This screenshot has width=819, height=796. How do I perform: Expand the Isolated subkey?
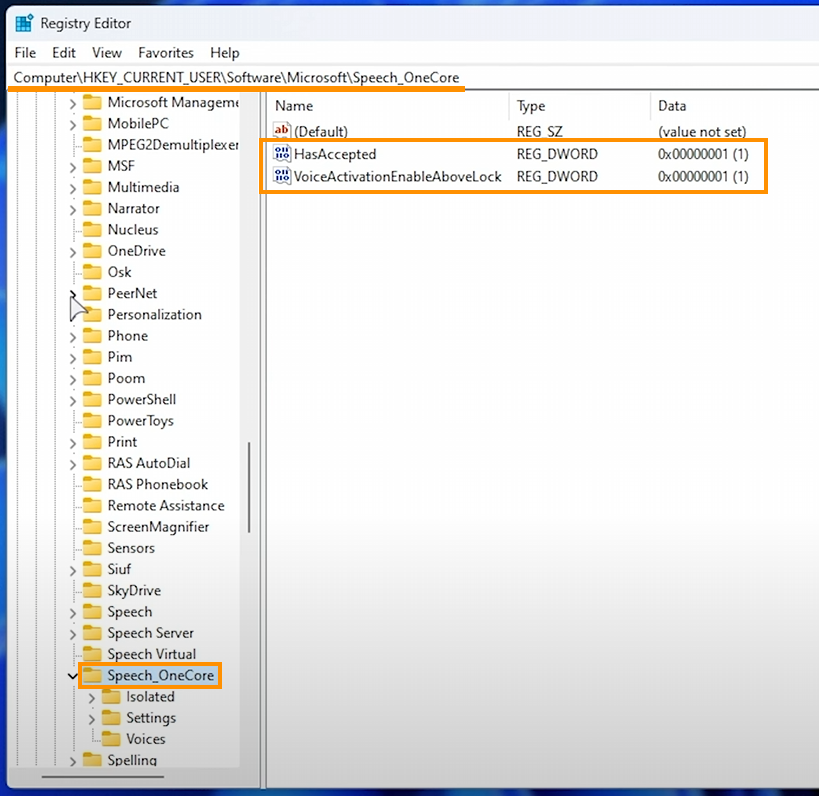[x=91, y=698]
